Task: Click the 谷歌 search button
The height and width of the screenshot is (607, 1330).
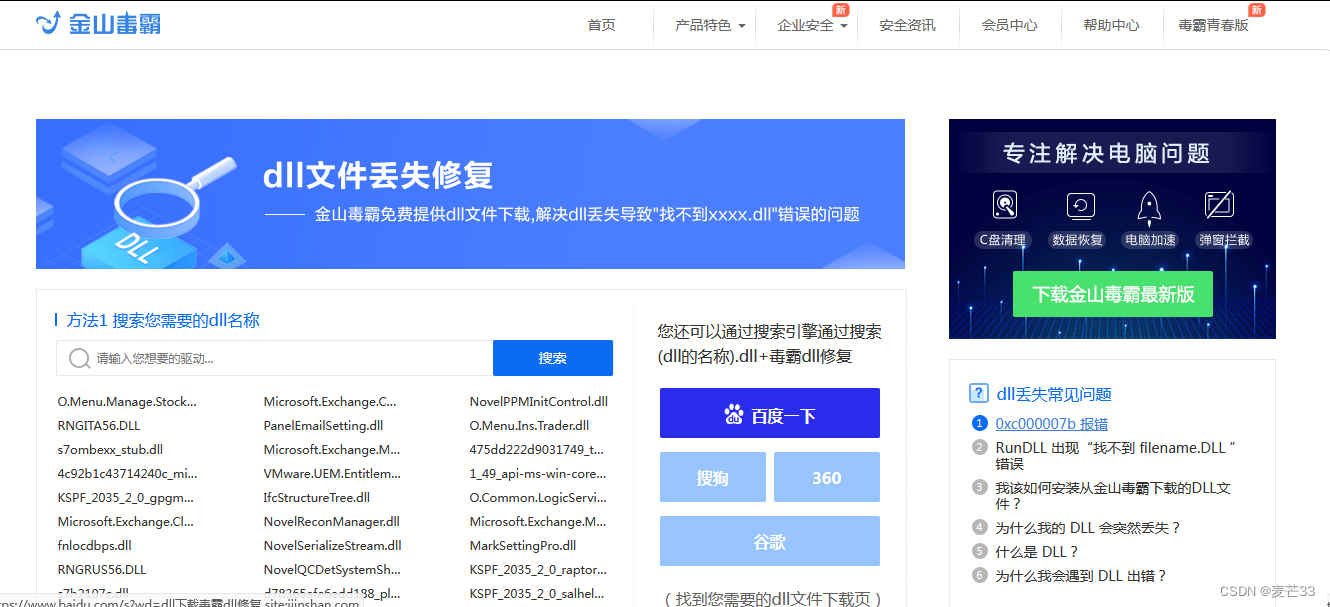Action: (x=770, y=541)
